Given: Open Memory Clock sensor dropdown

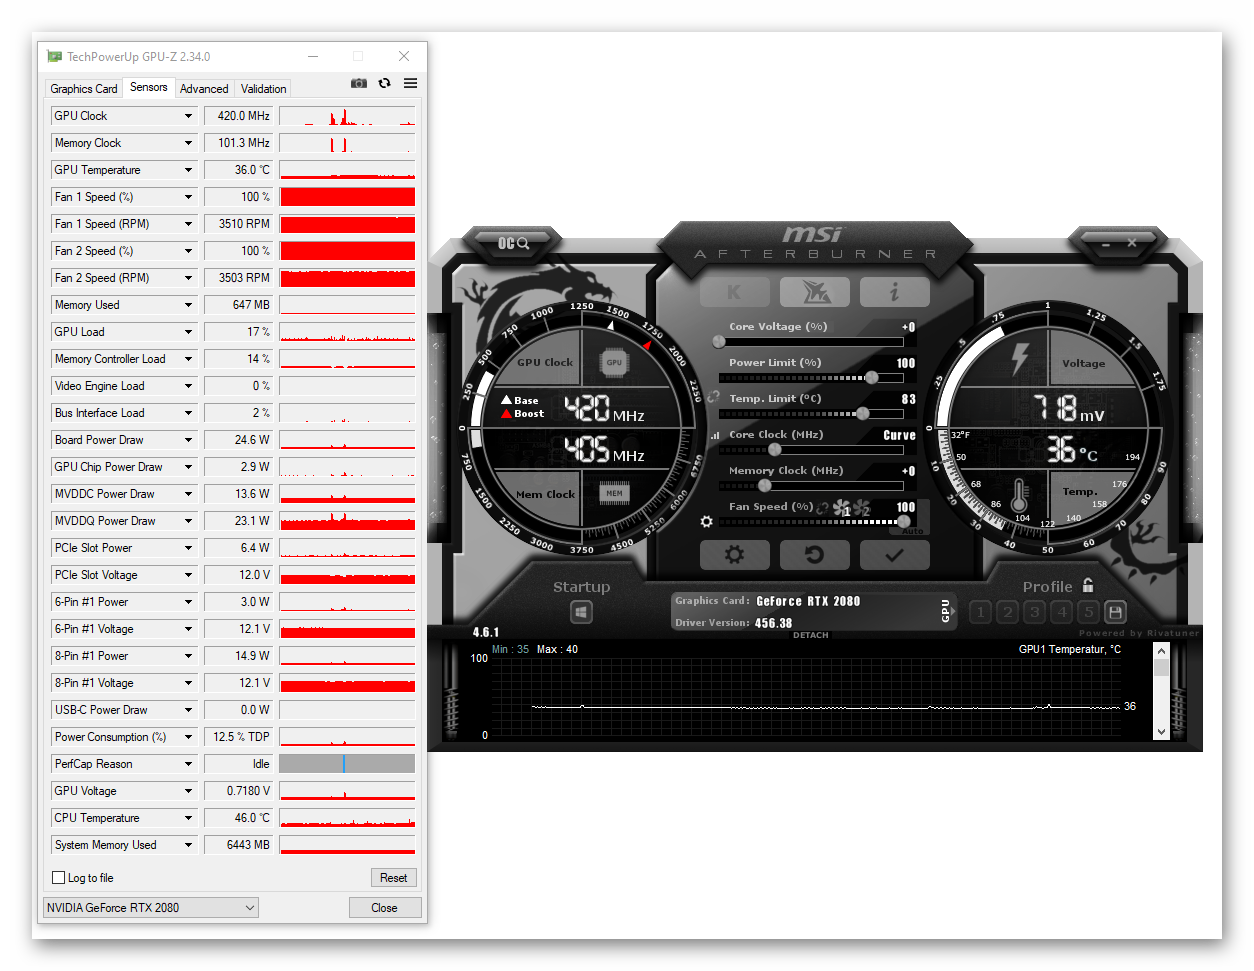Looking at the screenshot, I should tap(188, 143).
